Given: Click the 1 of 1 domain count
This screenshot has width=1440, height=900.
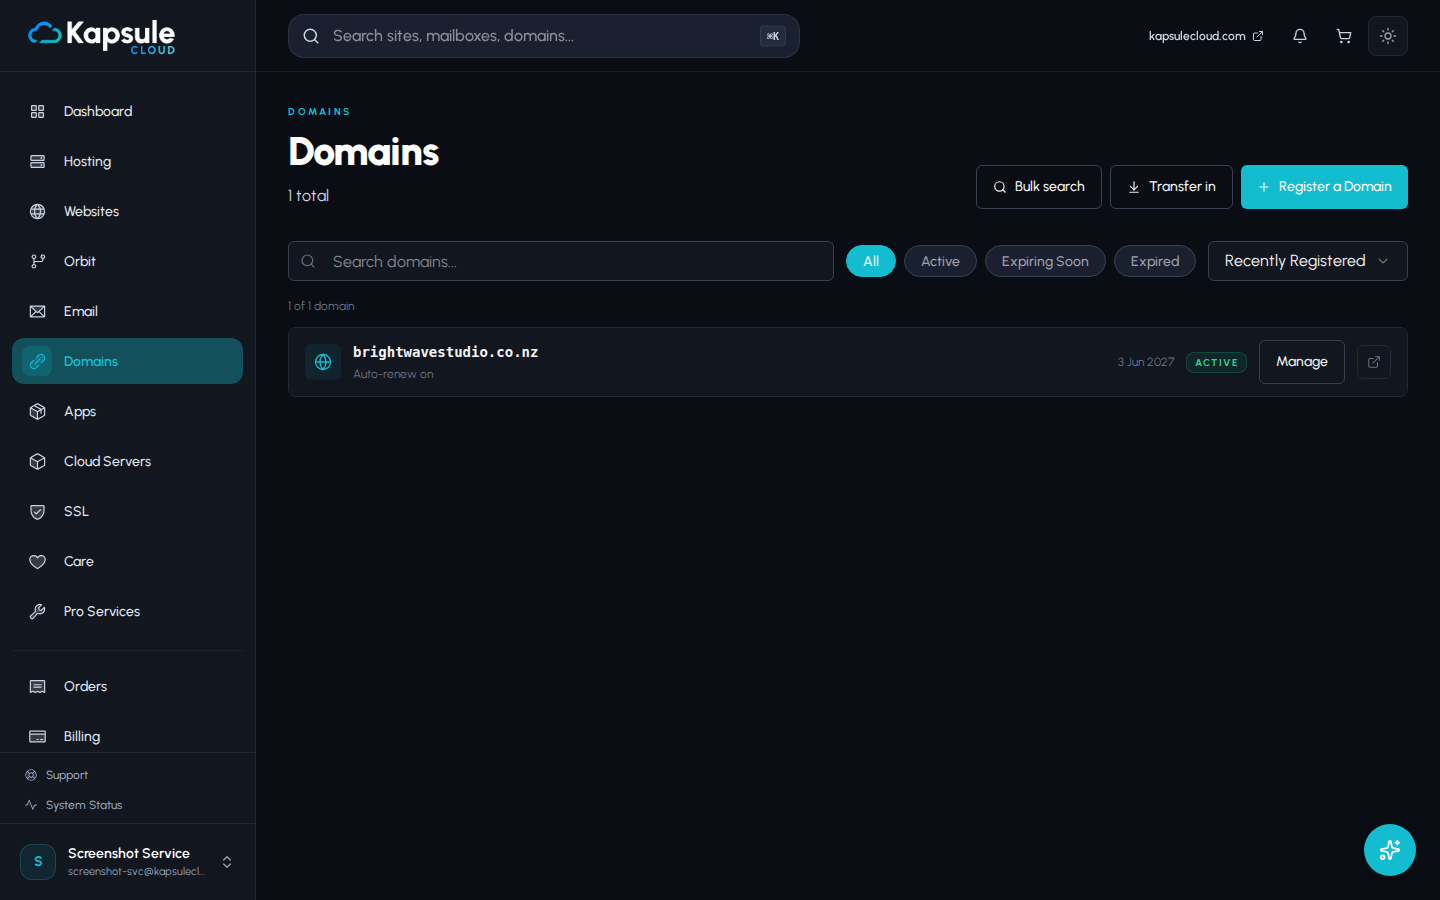Looking at the screenshot, I should pos(321,306).
